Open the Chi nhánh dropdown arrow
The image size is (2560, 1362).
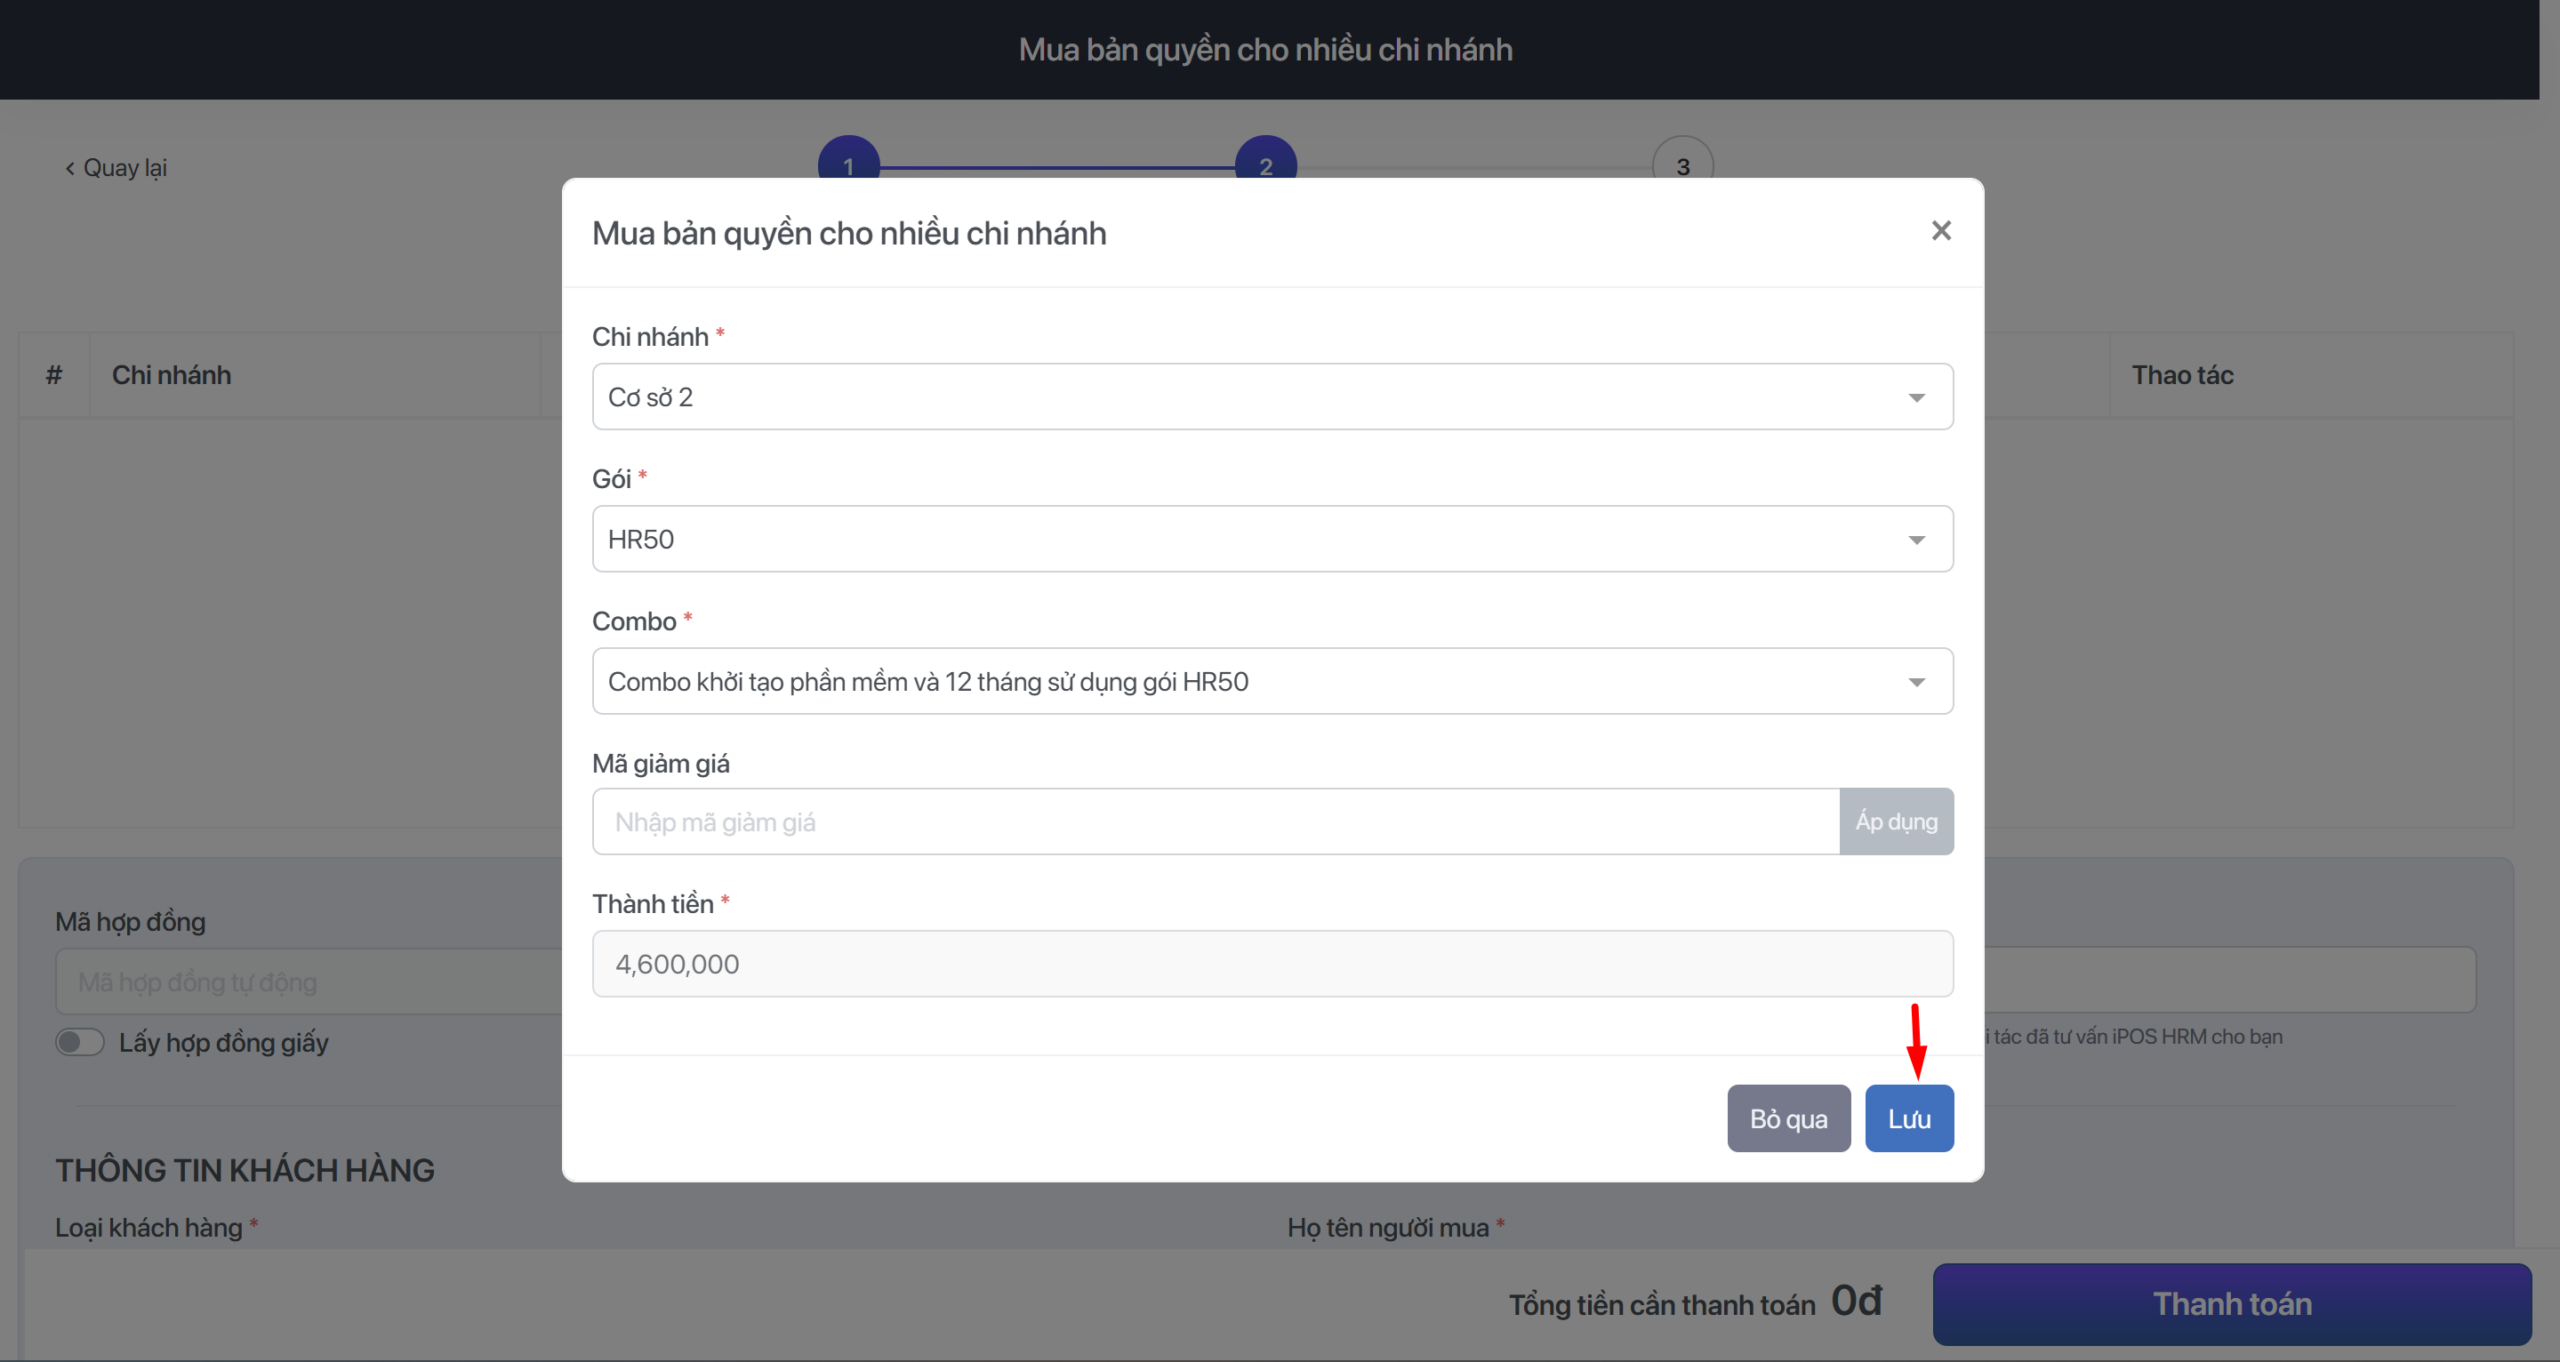click(x=1915, y=398)
